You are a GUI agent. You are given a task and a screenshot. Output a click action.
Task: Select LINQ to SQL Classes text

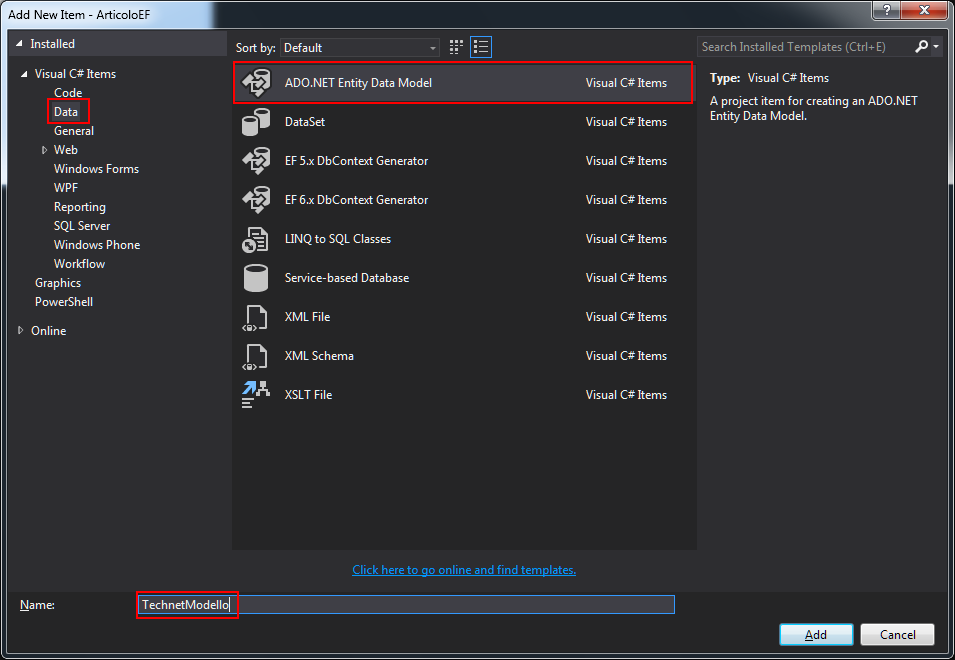tap(338, 239)
